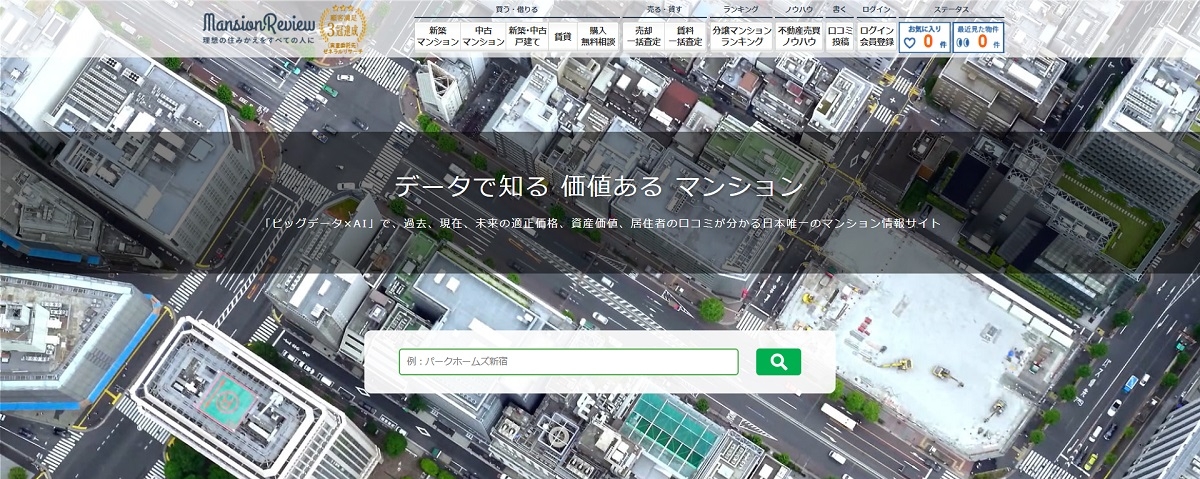1200x479 pixels.
Task: Click ログイン会員登録 button
Action: 876,36
